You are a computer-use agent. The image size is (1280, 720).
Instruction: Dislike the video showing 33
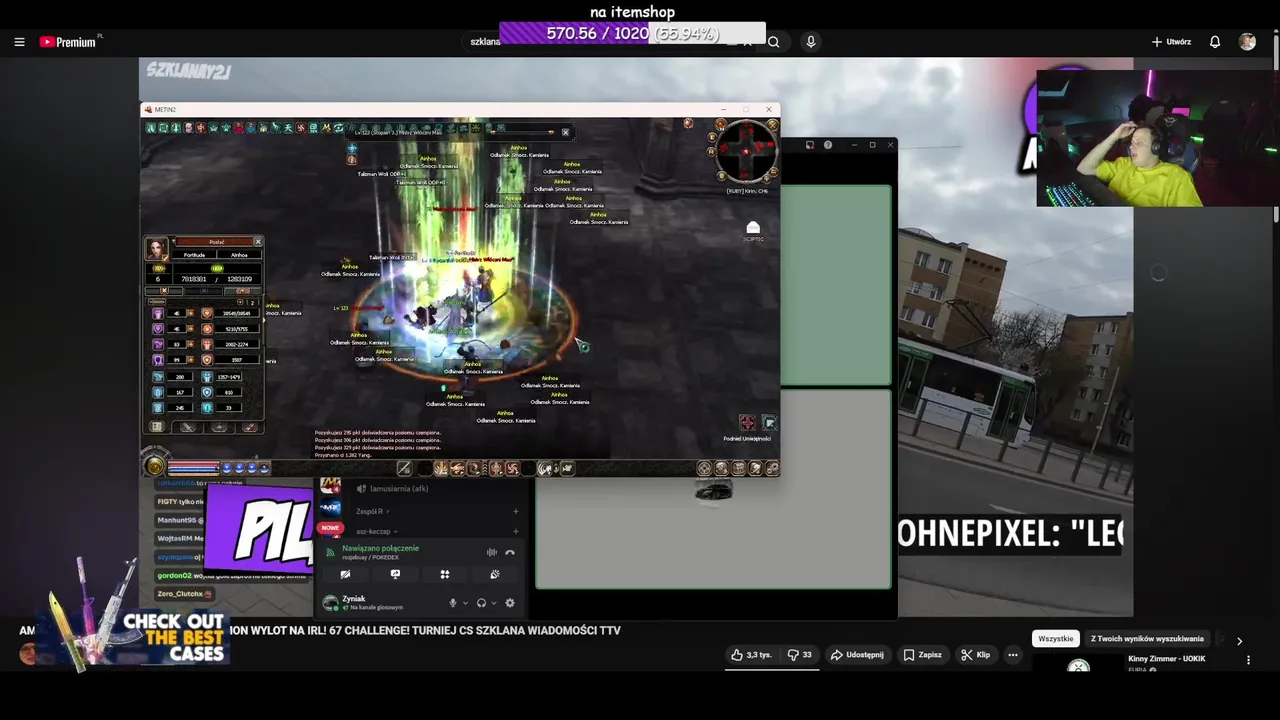[799, 655]
